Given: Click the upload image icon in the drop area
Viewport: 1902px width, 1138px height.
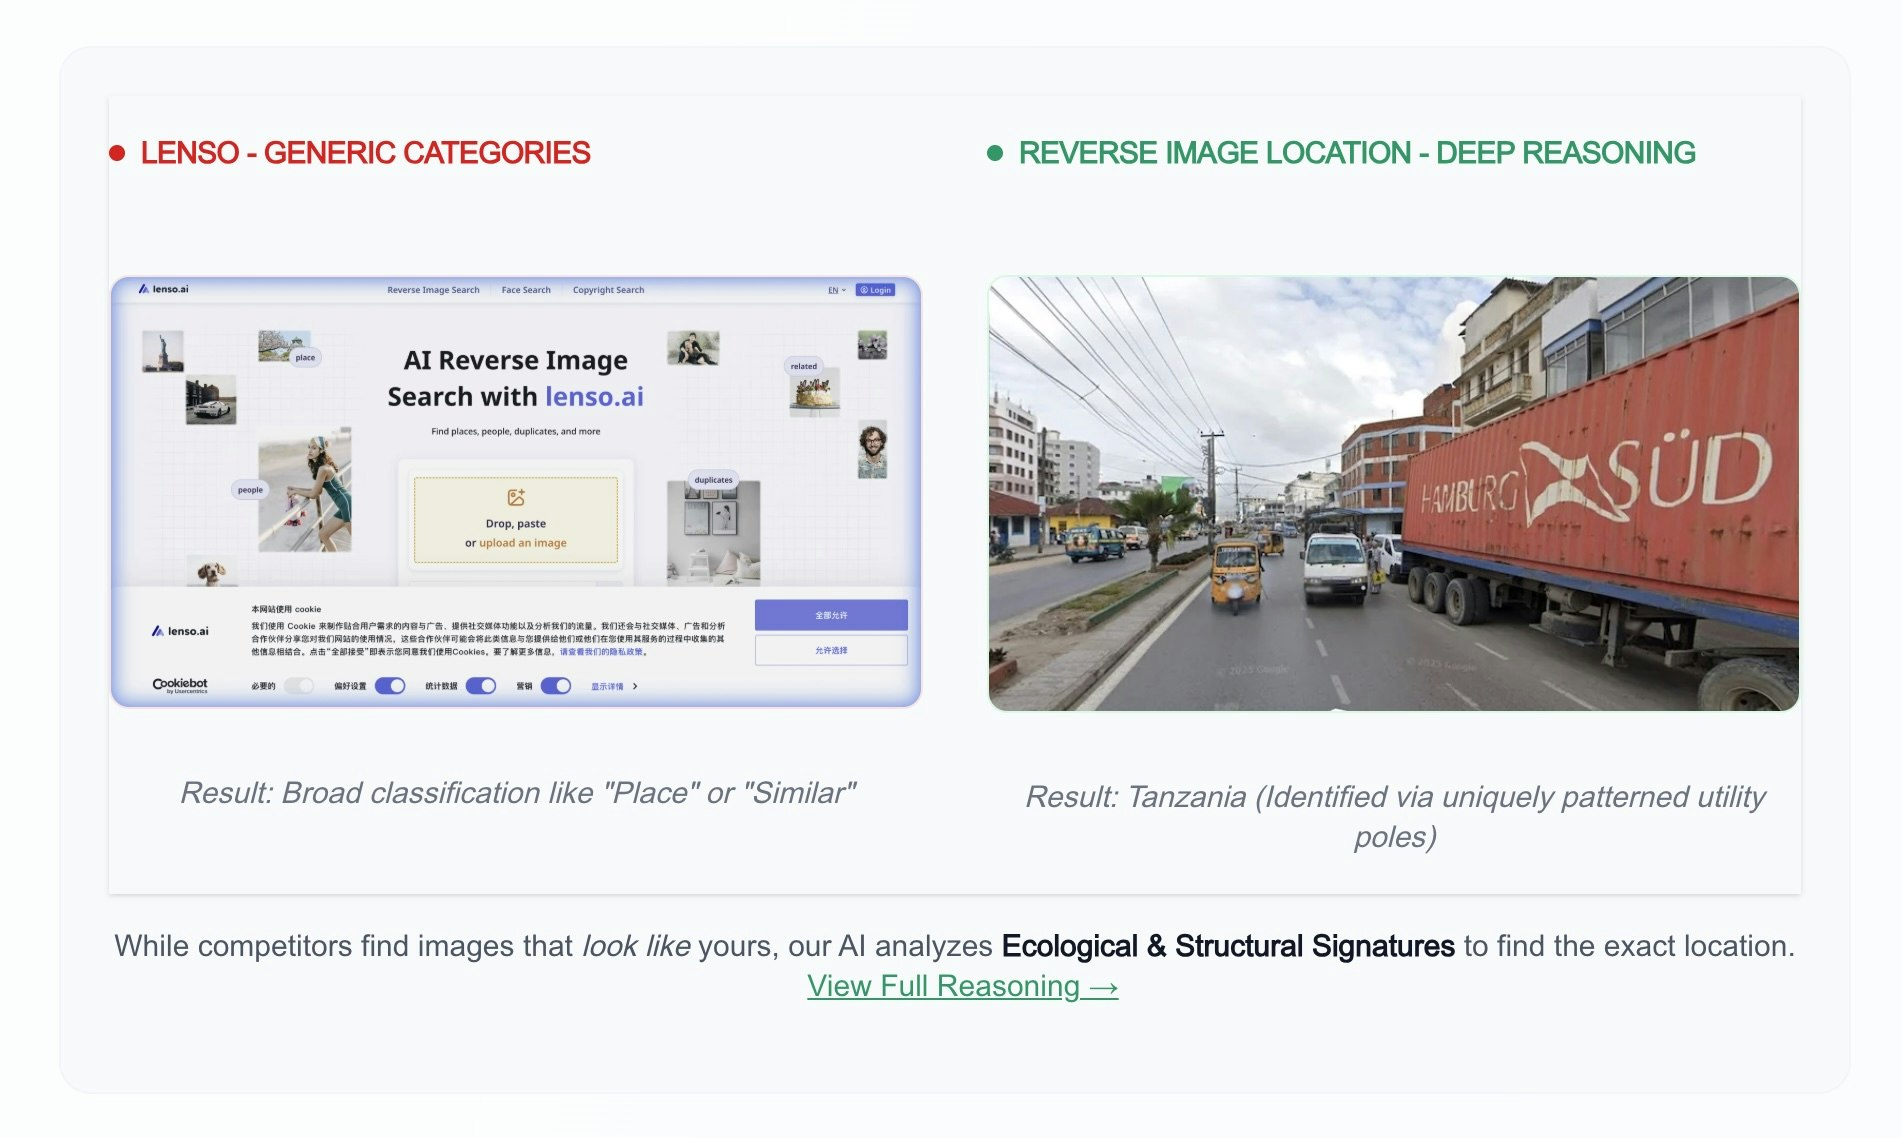Looking at the screenshot, I should 514,499.
